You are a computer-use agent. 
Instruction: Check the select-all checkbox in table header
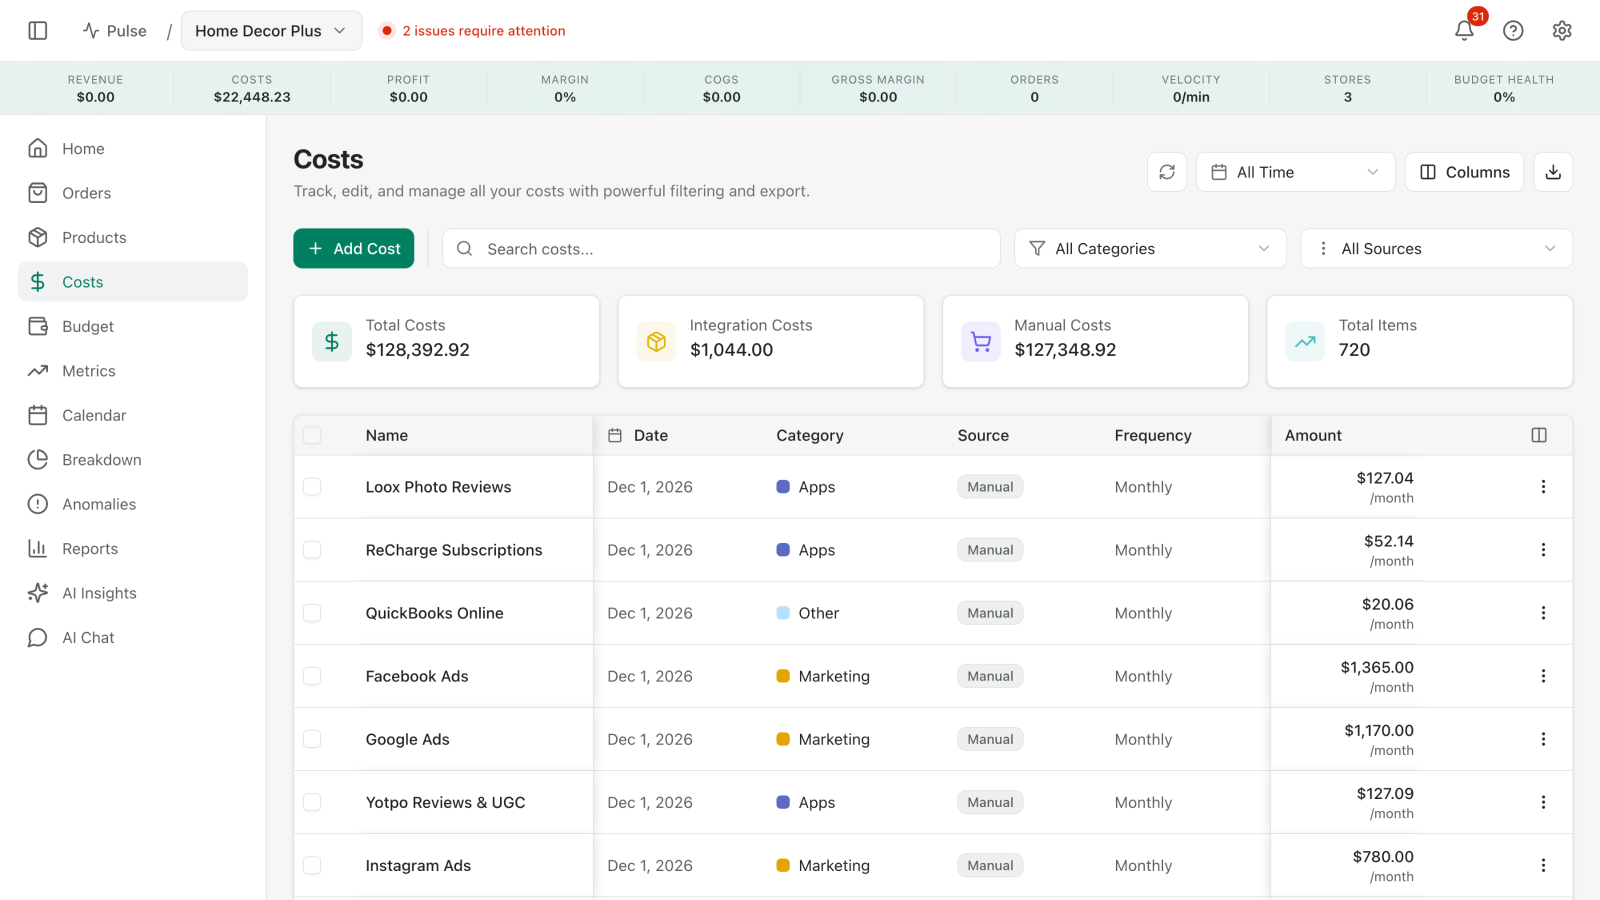click(312, 435)
